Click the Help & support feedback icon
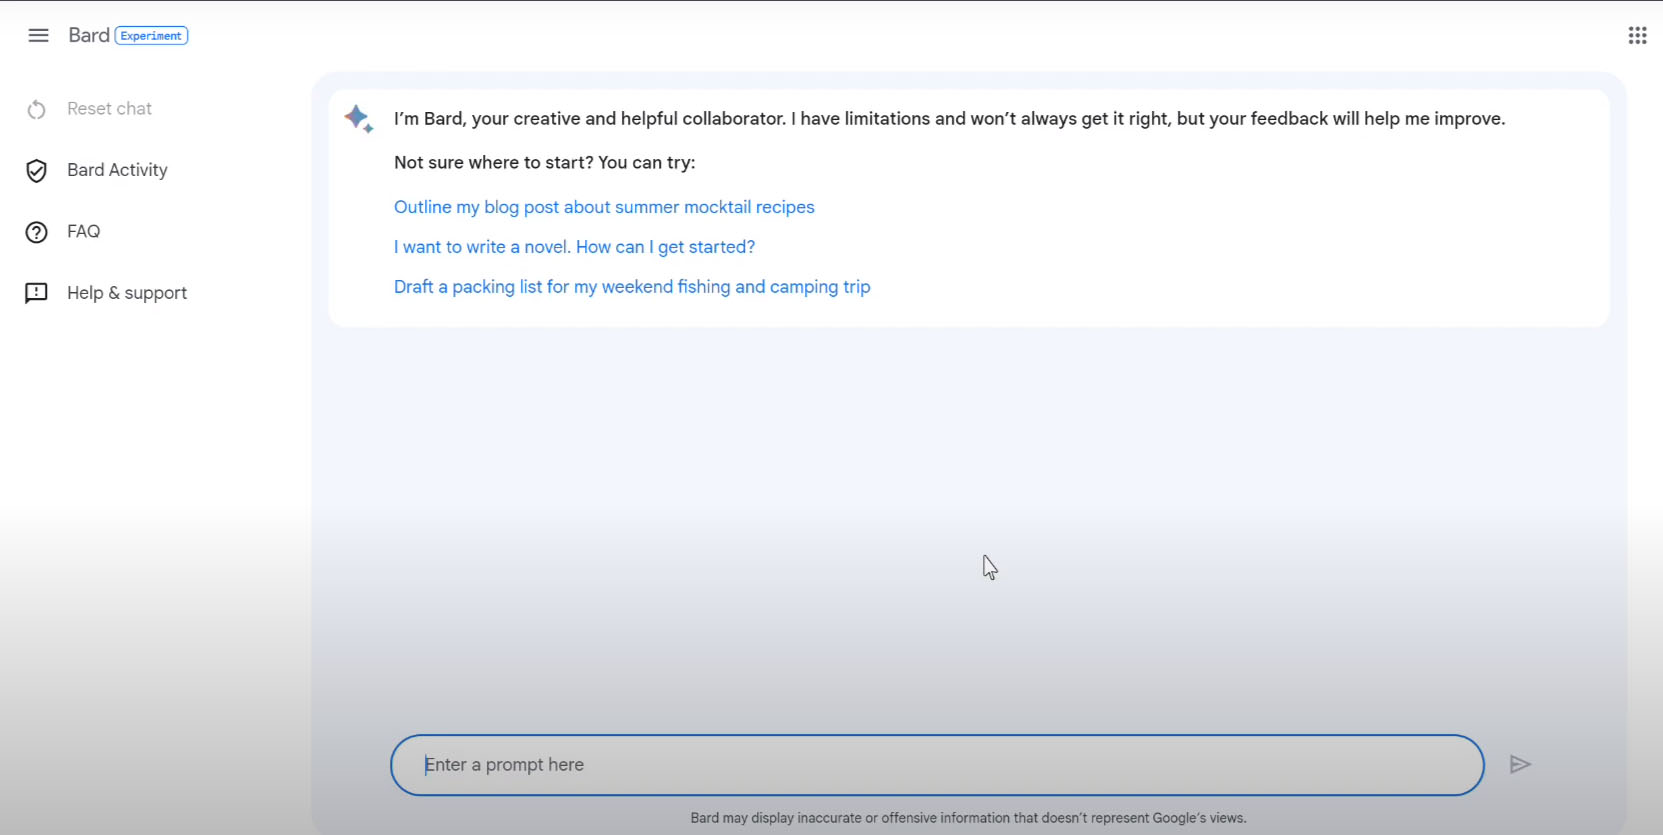The width and height of the screenshot is (1663, 835). pos(37,293)
